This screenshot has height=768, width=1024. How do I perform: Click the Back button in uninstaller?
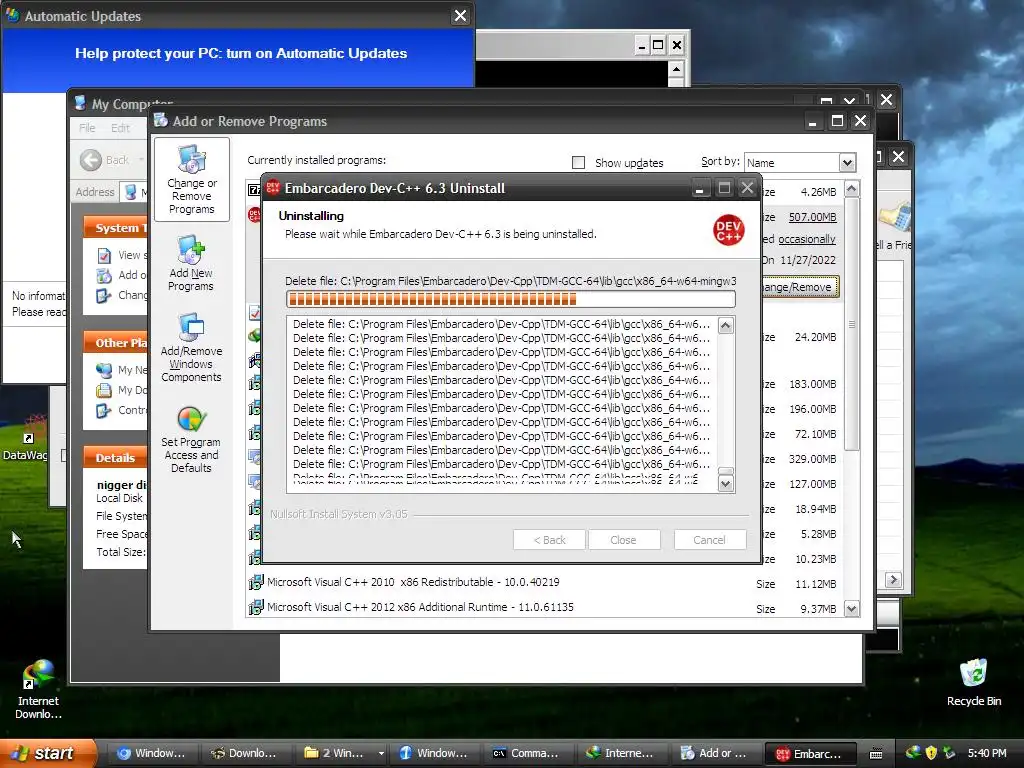[549, 540]
